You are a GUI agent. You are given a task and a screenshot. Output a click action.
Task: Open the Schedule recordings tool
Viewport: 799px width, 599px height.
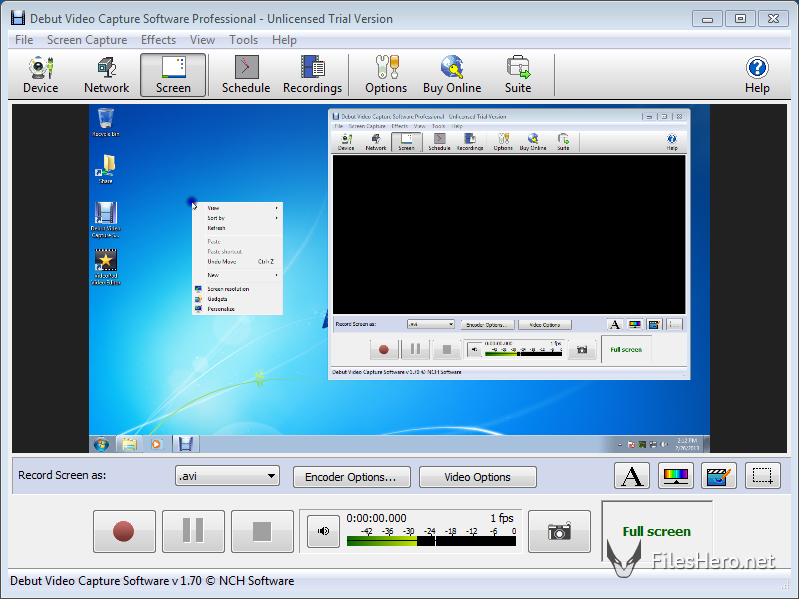[246, 75]
